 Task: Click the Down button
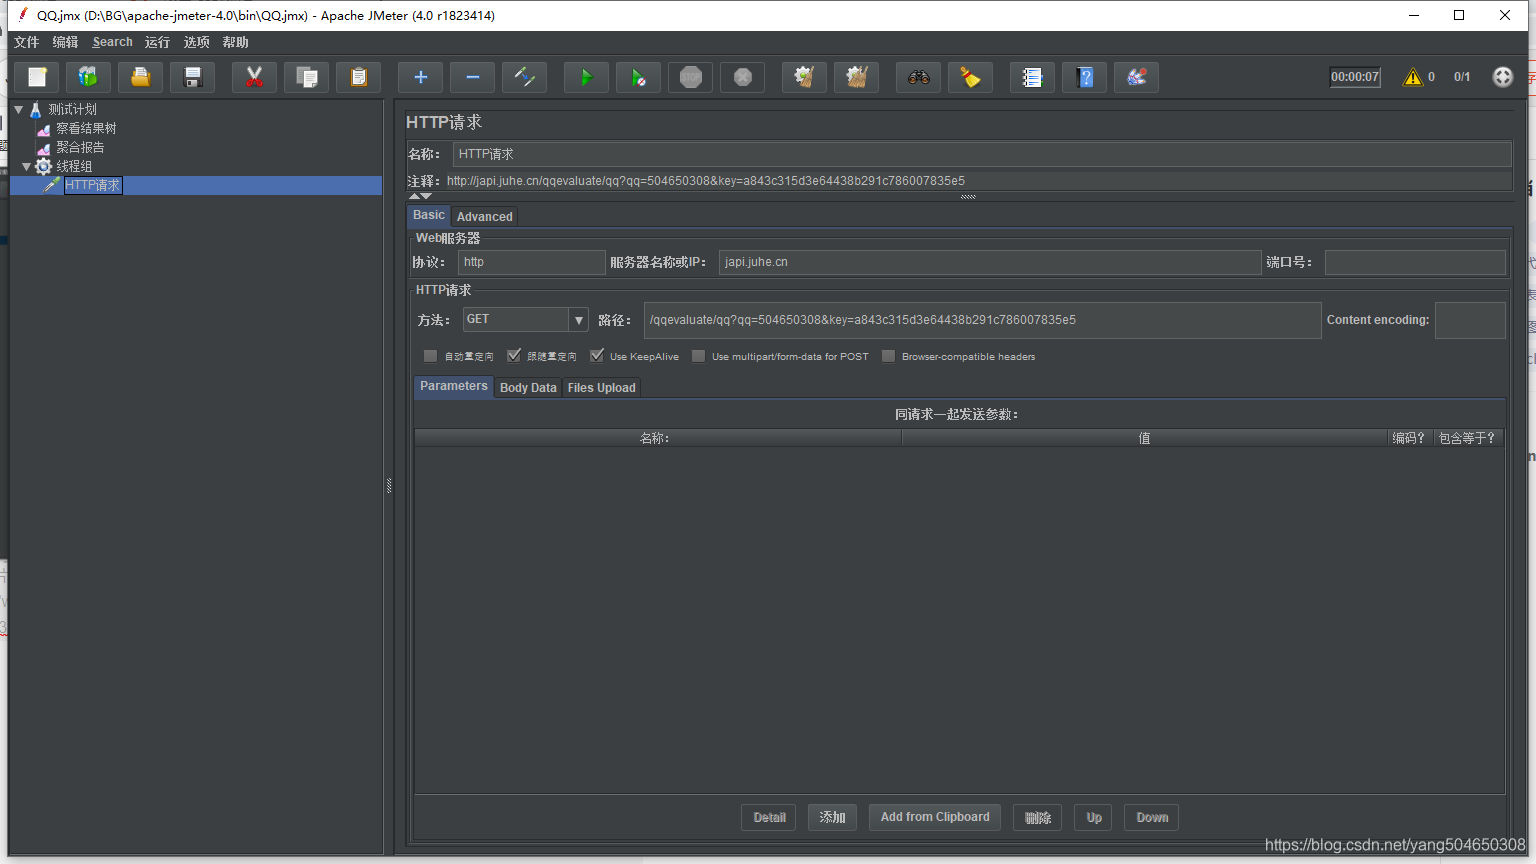click(x=1152, y=817)
